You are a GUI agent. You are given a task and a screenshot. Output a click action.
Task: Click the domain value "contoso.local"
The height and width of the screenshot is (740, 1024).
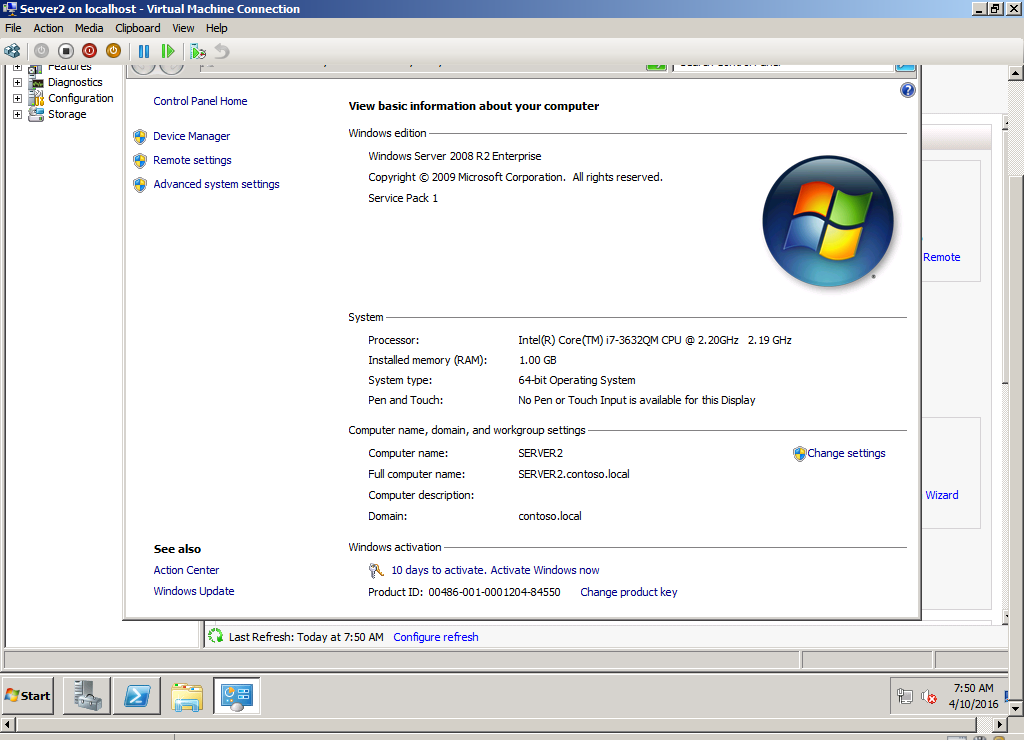pos(550,516)
